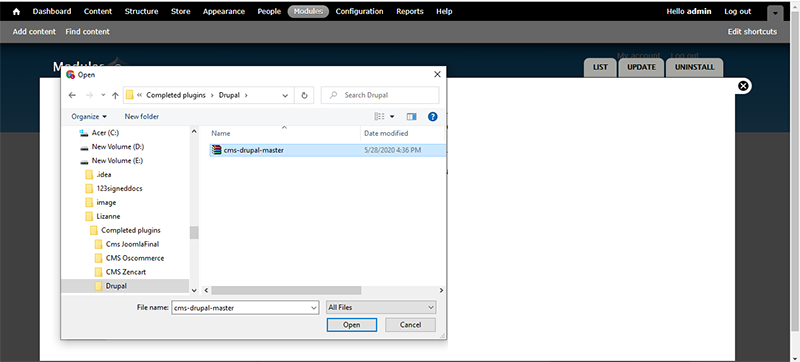The width and height of the screenshot is (800, 362).
Task: Go up one folder level arrow
Action: coord(115,95)
